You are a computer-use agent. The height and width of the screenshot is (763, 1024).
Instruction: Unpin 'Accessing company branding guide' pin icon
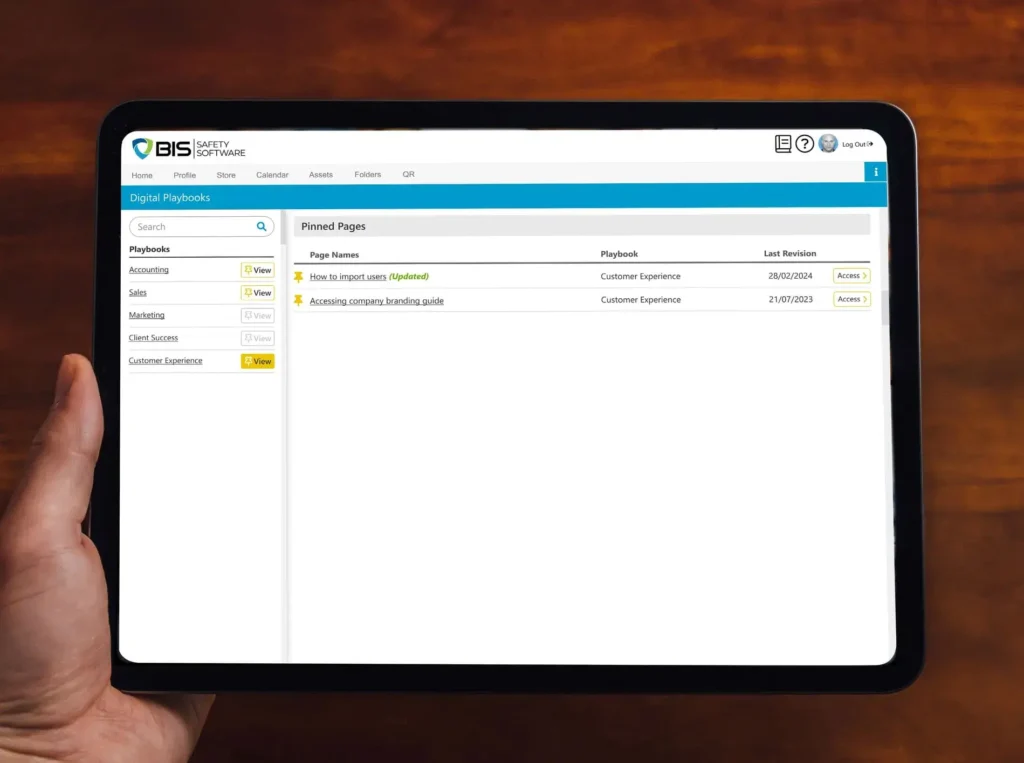298,300
